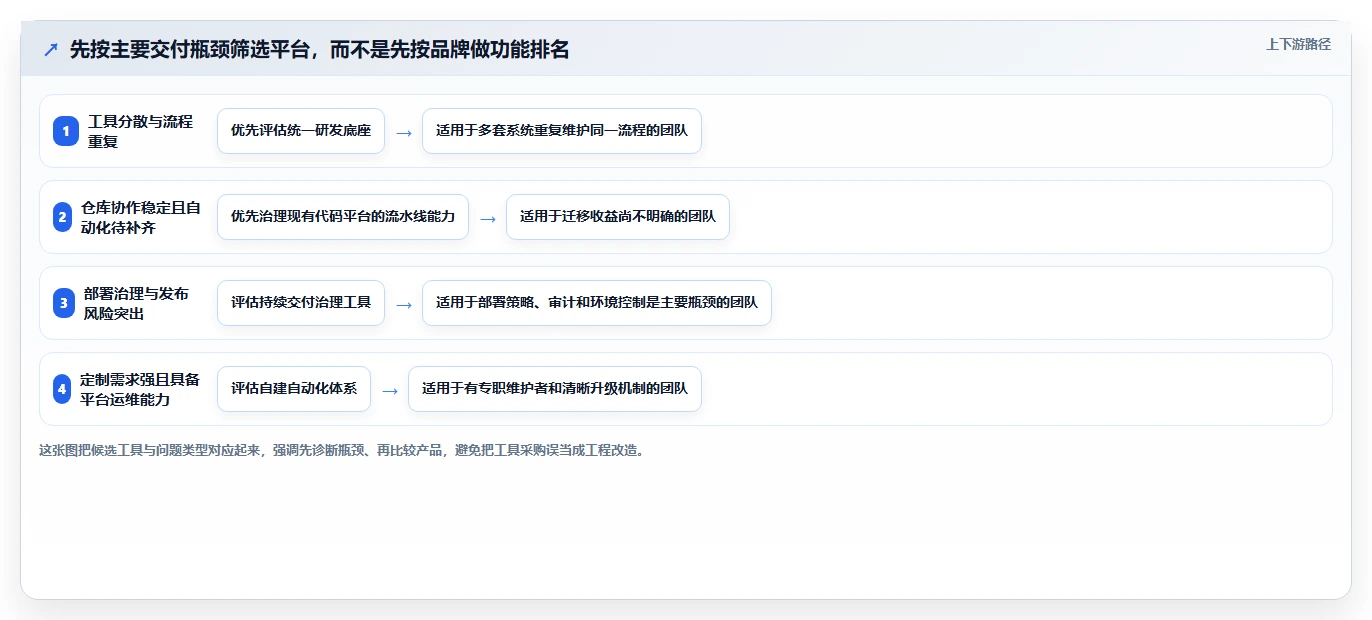Click the arrow after 评估自建自动化体系
The width and height of the screenshot is (1372, 620).
pyautogui.click(x=390, y=390)
